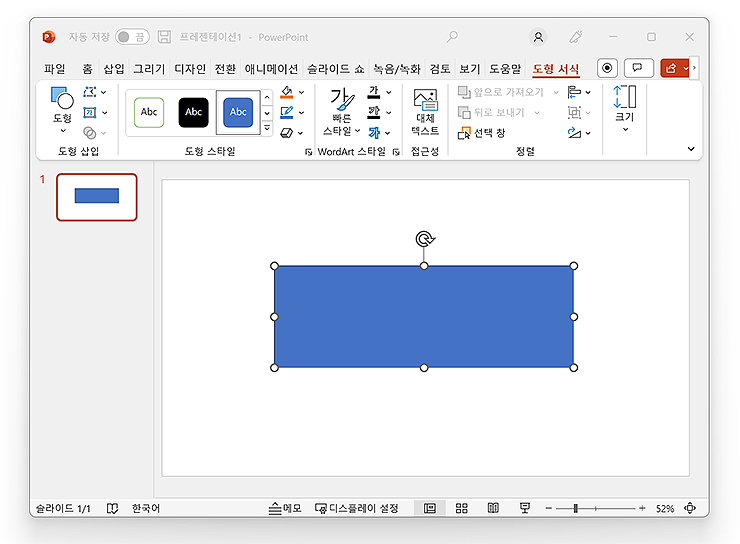The height and width of the screenshot is (544, 740).
Task: Click the Text Effects blue 가 icon
Action: pyautogui.click(x=374, y=133)
